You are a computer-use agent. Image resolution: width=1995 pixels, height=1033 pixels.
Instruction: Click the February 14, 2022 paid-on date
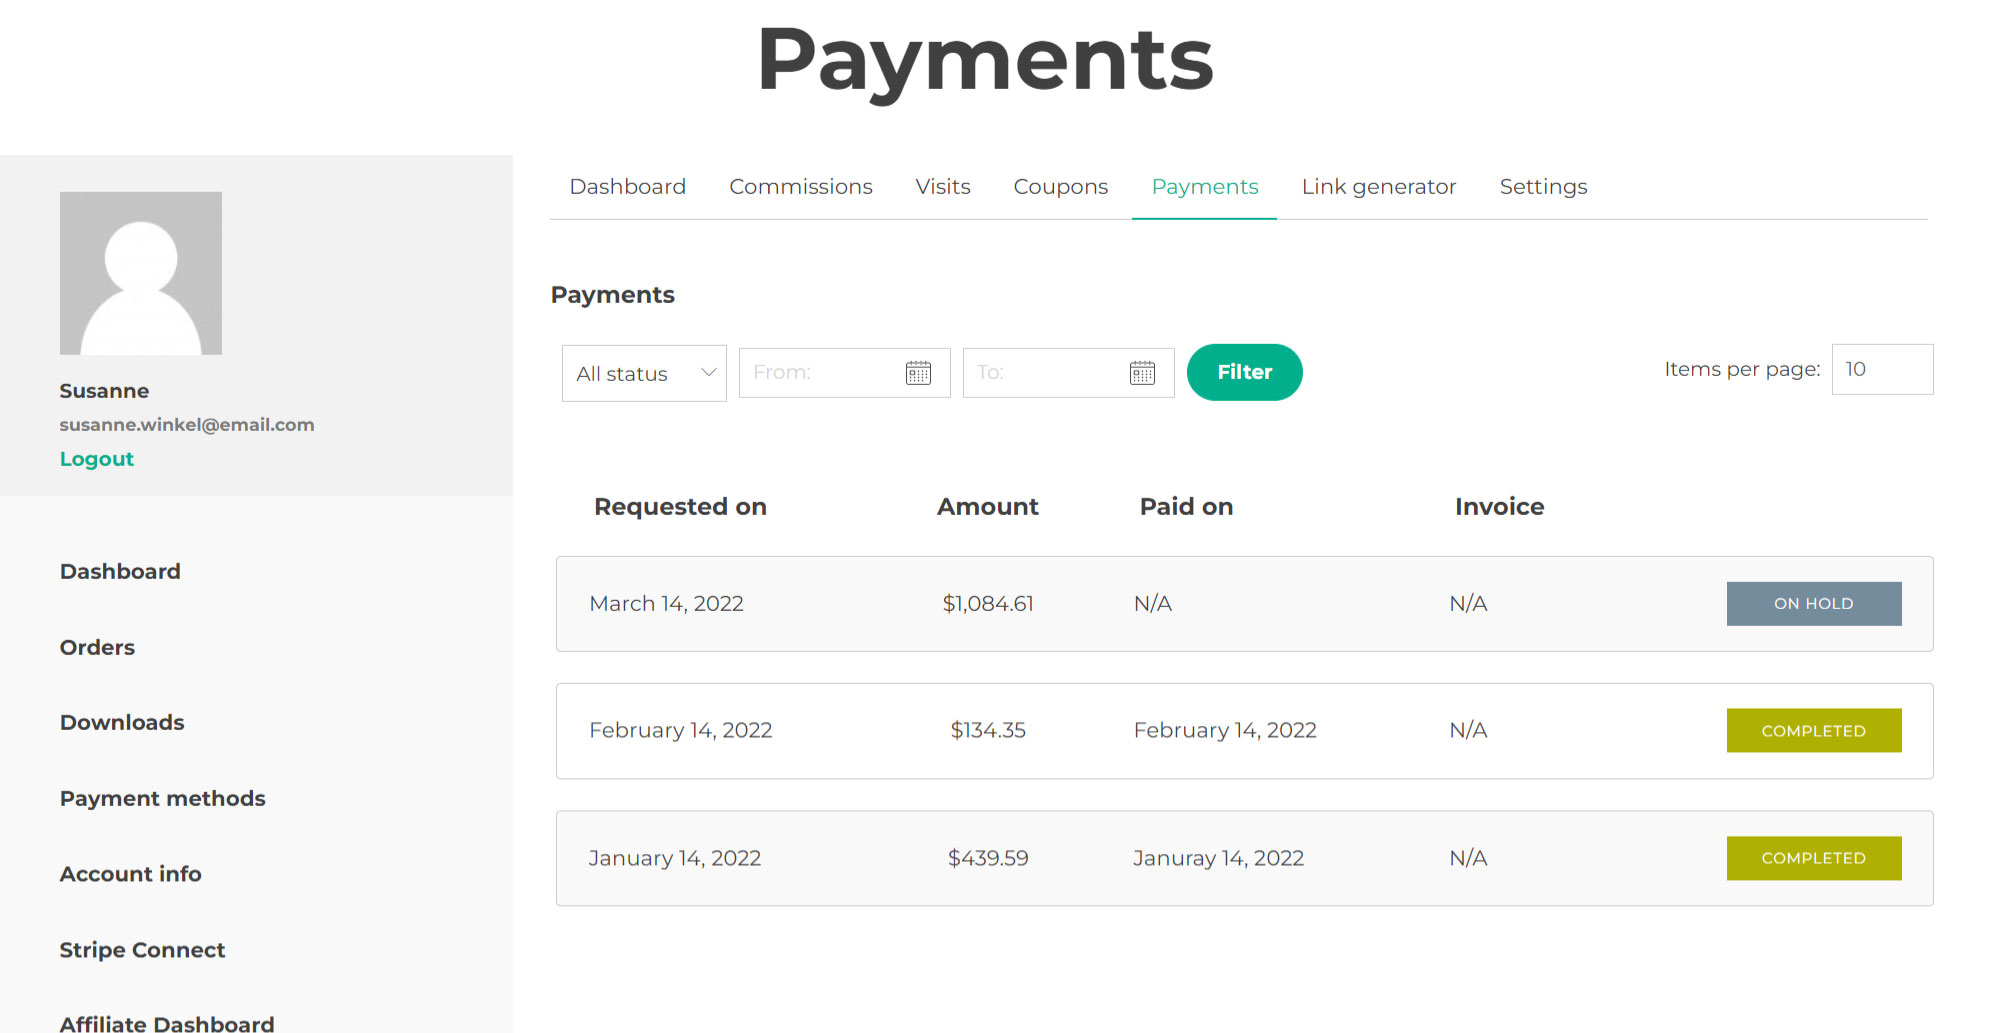[1225, 731]
